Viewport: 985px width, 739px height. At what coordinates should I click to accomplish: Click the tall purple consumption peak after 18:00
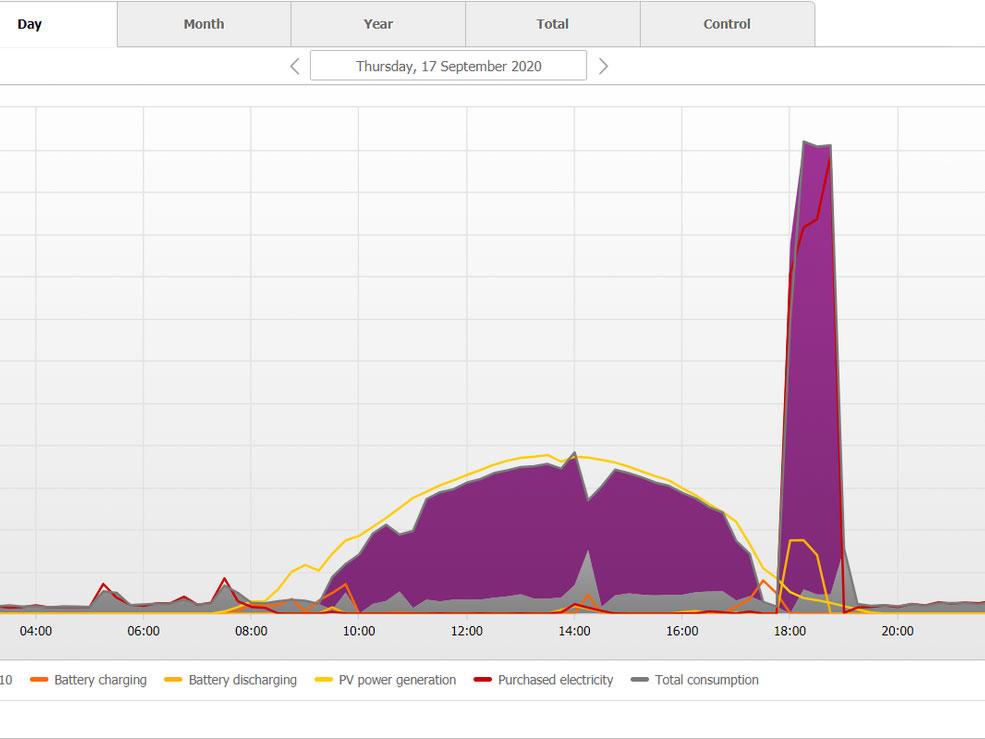point(817,350)
